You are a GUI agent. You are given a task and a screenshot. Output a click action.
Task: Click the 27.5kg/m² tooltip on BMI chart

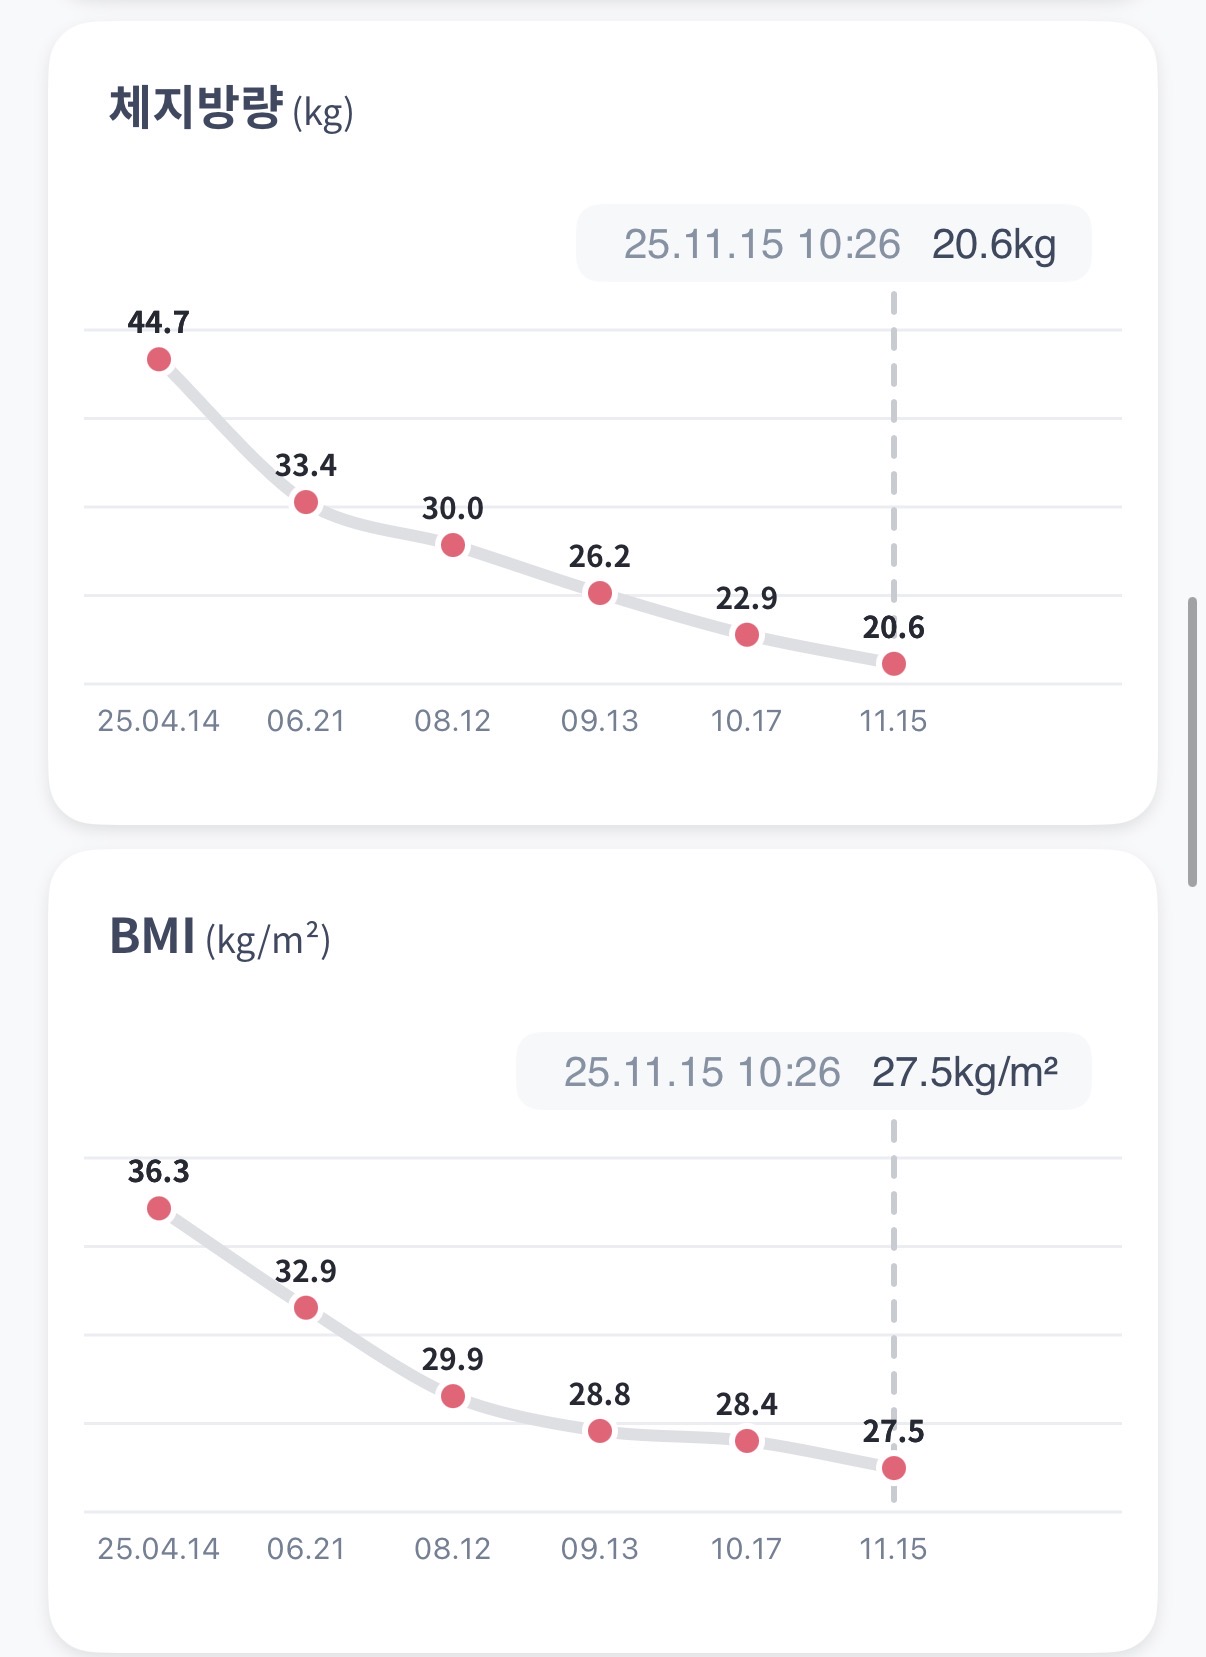[x=804, y=1072]
